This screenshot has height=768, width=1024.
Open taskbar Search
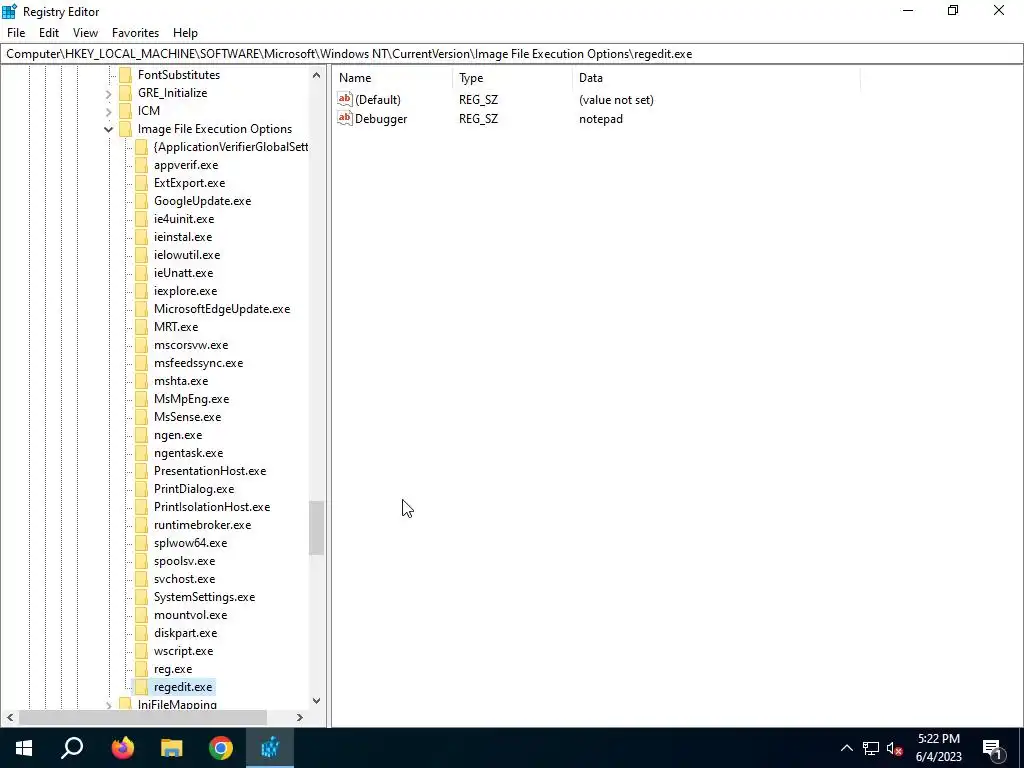pyautogui.click(x=72, y=748)
